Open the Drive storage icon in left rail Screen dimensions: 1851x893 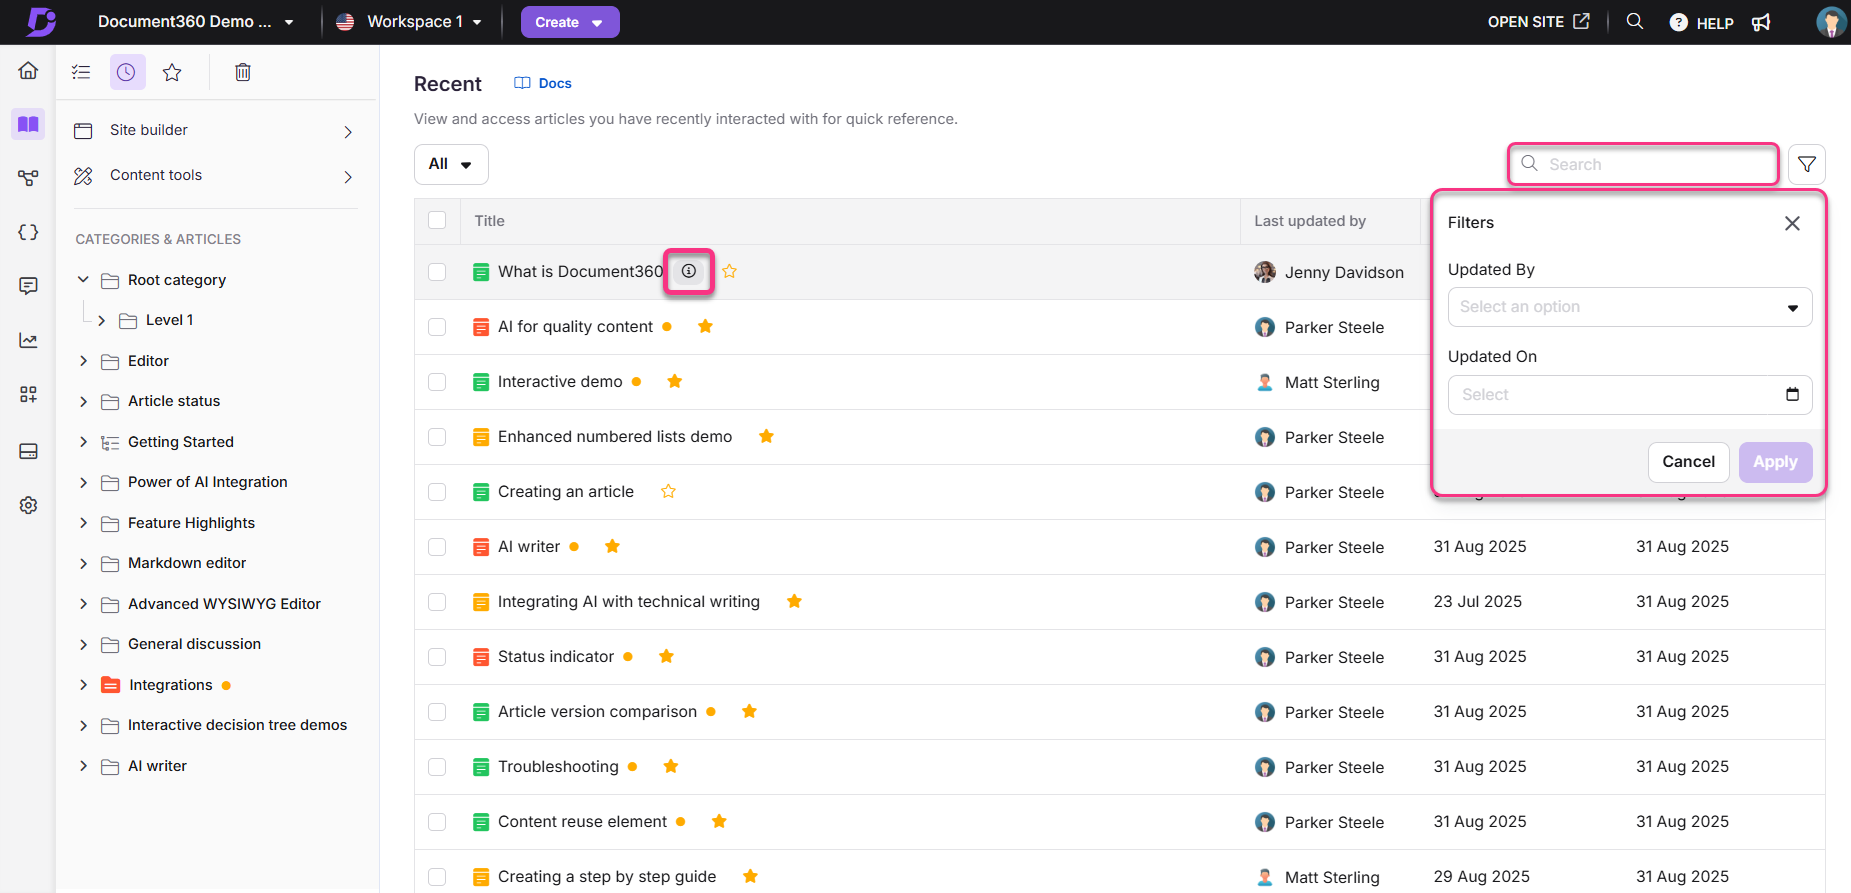point(28,451)
